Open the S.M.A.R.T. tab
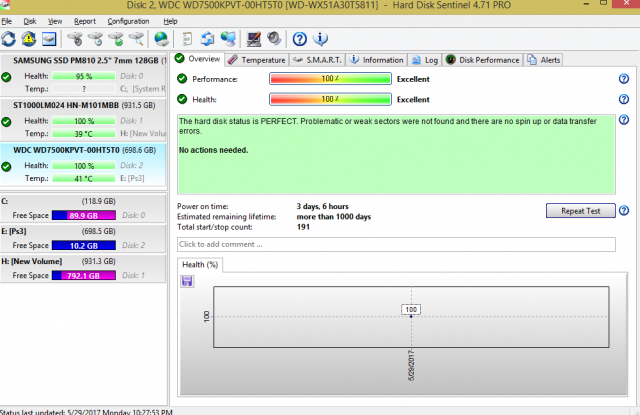640x415 pixels. (x=316, y=60)
